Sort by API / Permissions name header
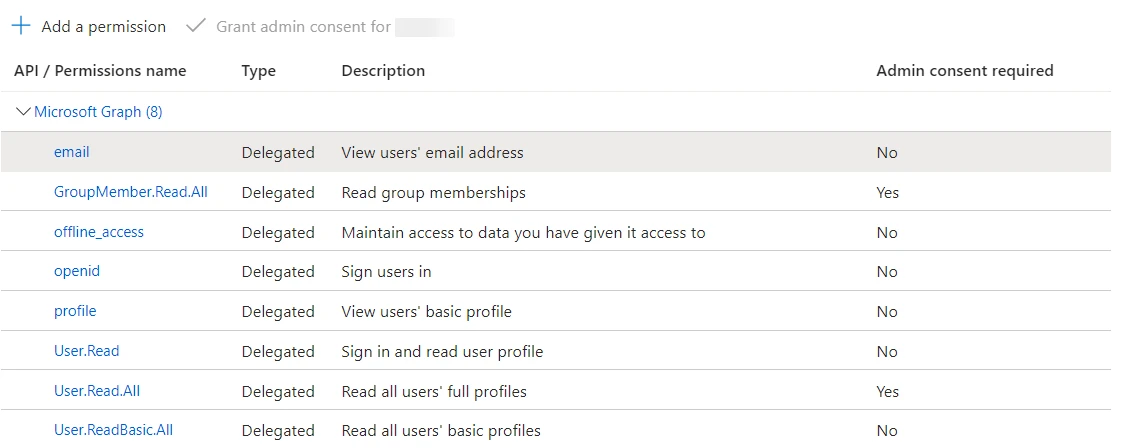 click(x=100, y=71)
